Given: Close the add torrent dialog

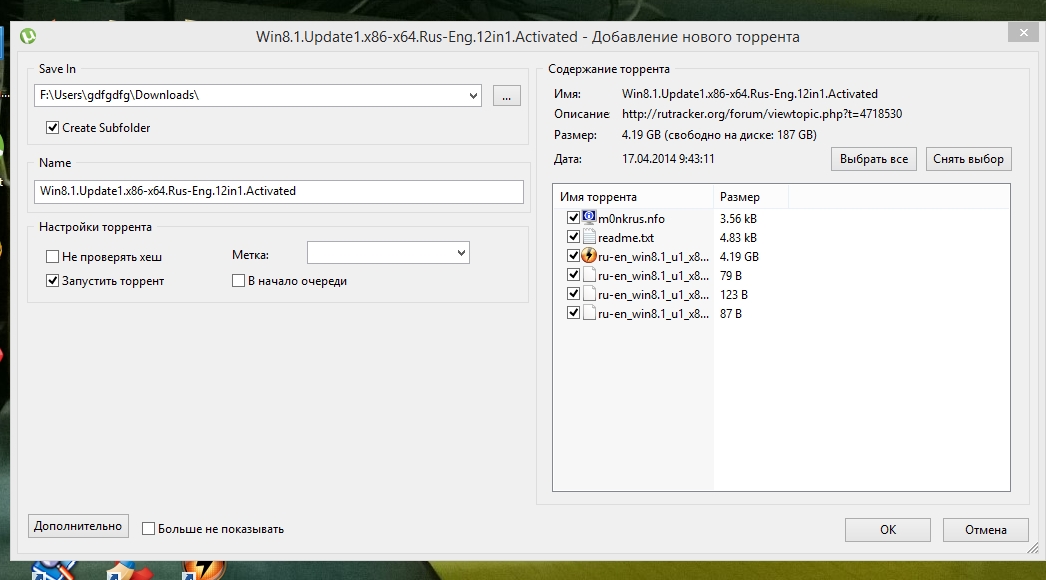Looking at the screenshot, I should click(1023, 32).
